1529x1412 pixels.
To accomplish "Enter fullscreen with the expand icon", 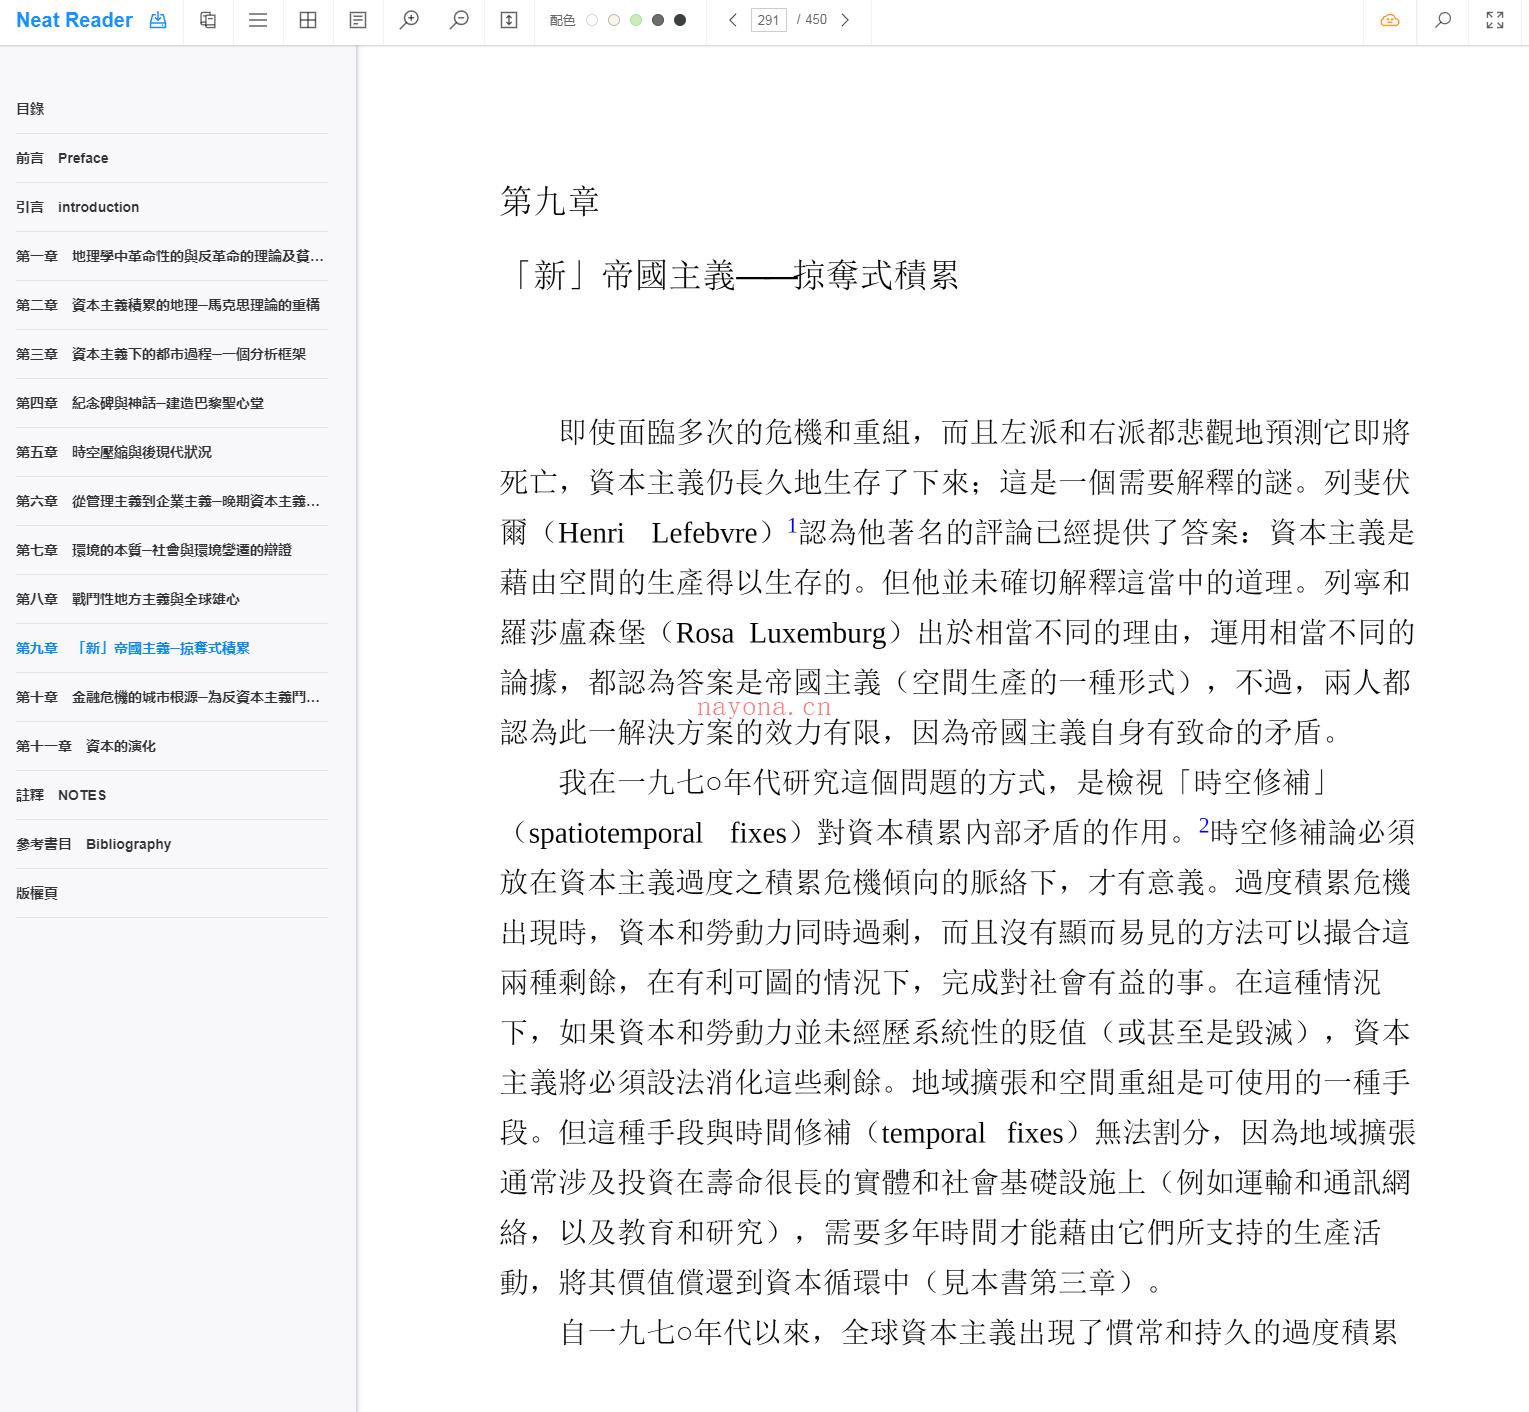I will tap(1495, 20).
